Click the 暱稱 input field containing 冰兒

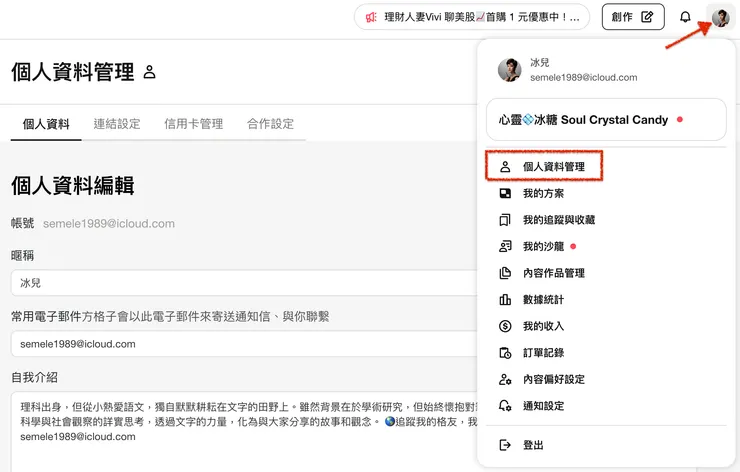click(245, 283)
